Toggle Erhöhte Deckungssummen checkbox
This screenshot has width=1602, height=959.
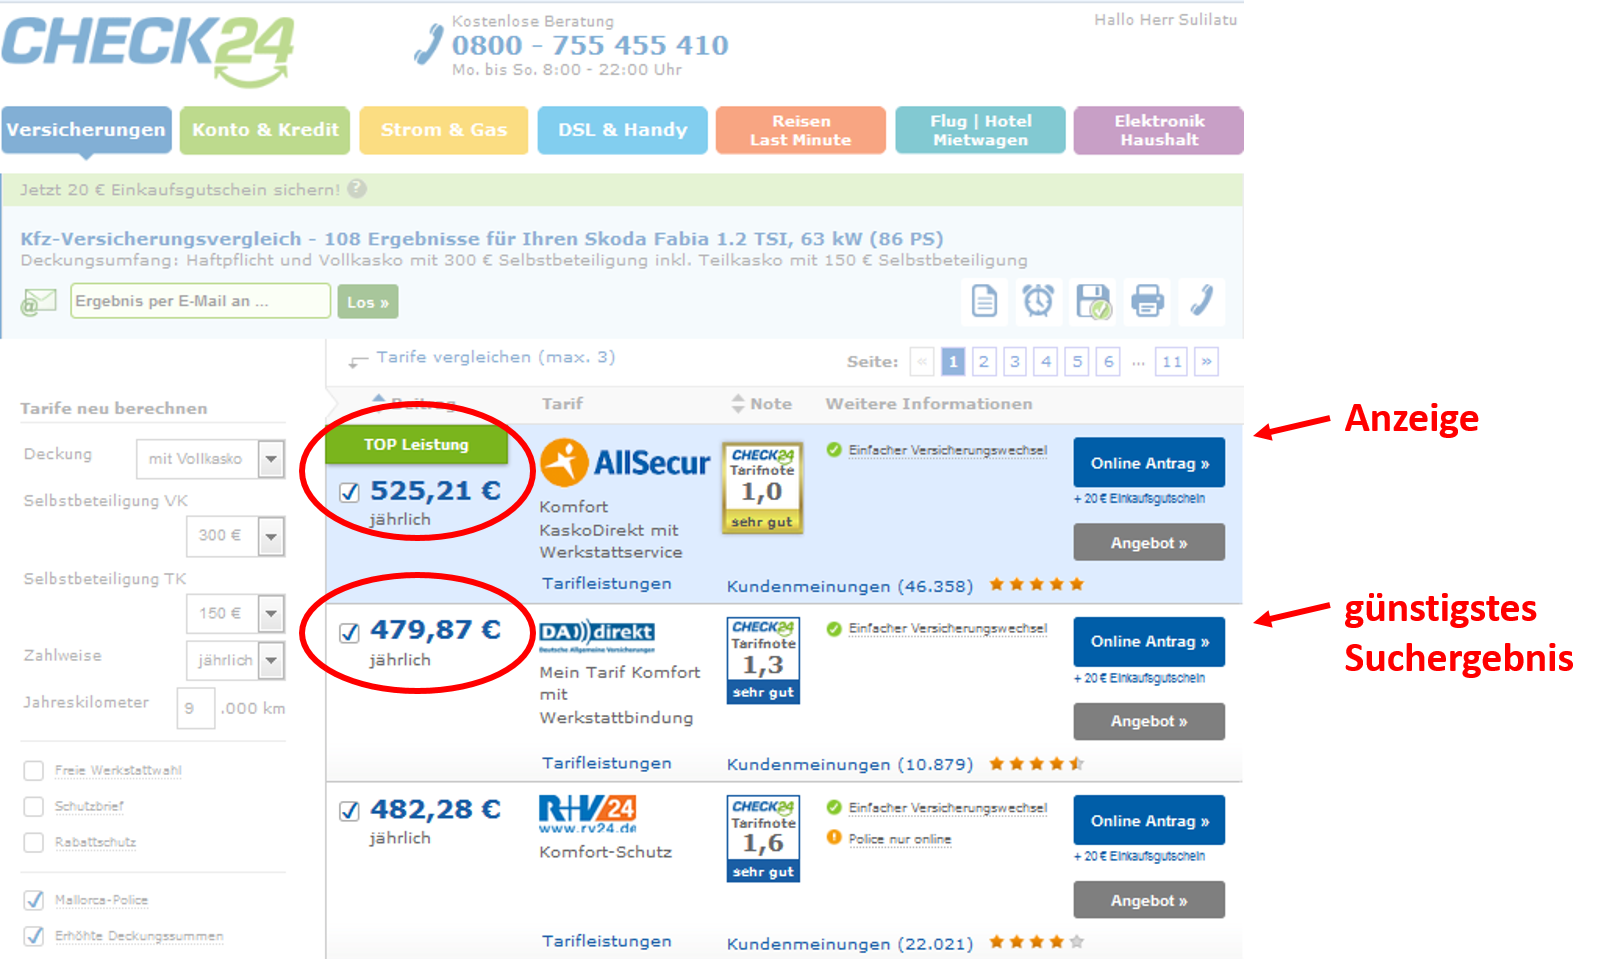(x=34, y=936)
